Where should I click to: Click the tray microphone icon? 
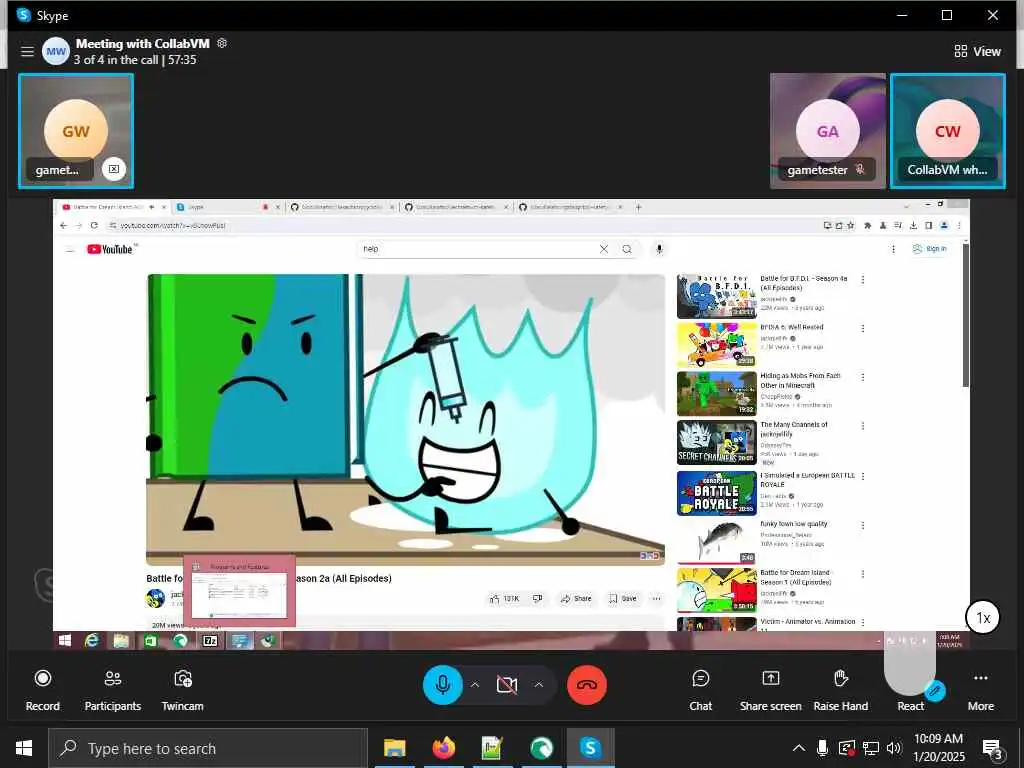[823, 748]
